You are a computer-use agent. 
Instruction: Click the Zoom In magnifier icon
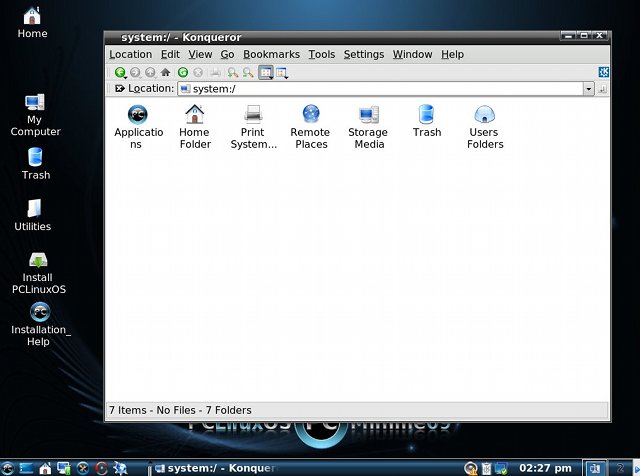pos(233,73)
